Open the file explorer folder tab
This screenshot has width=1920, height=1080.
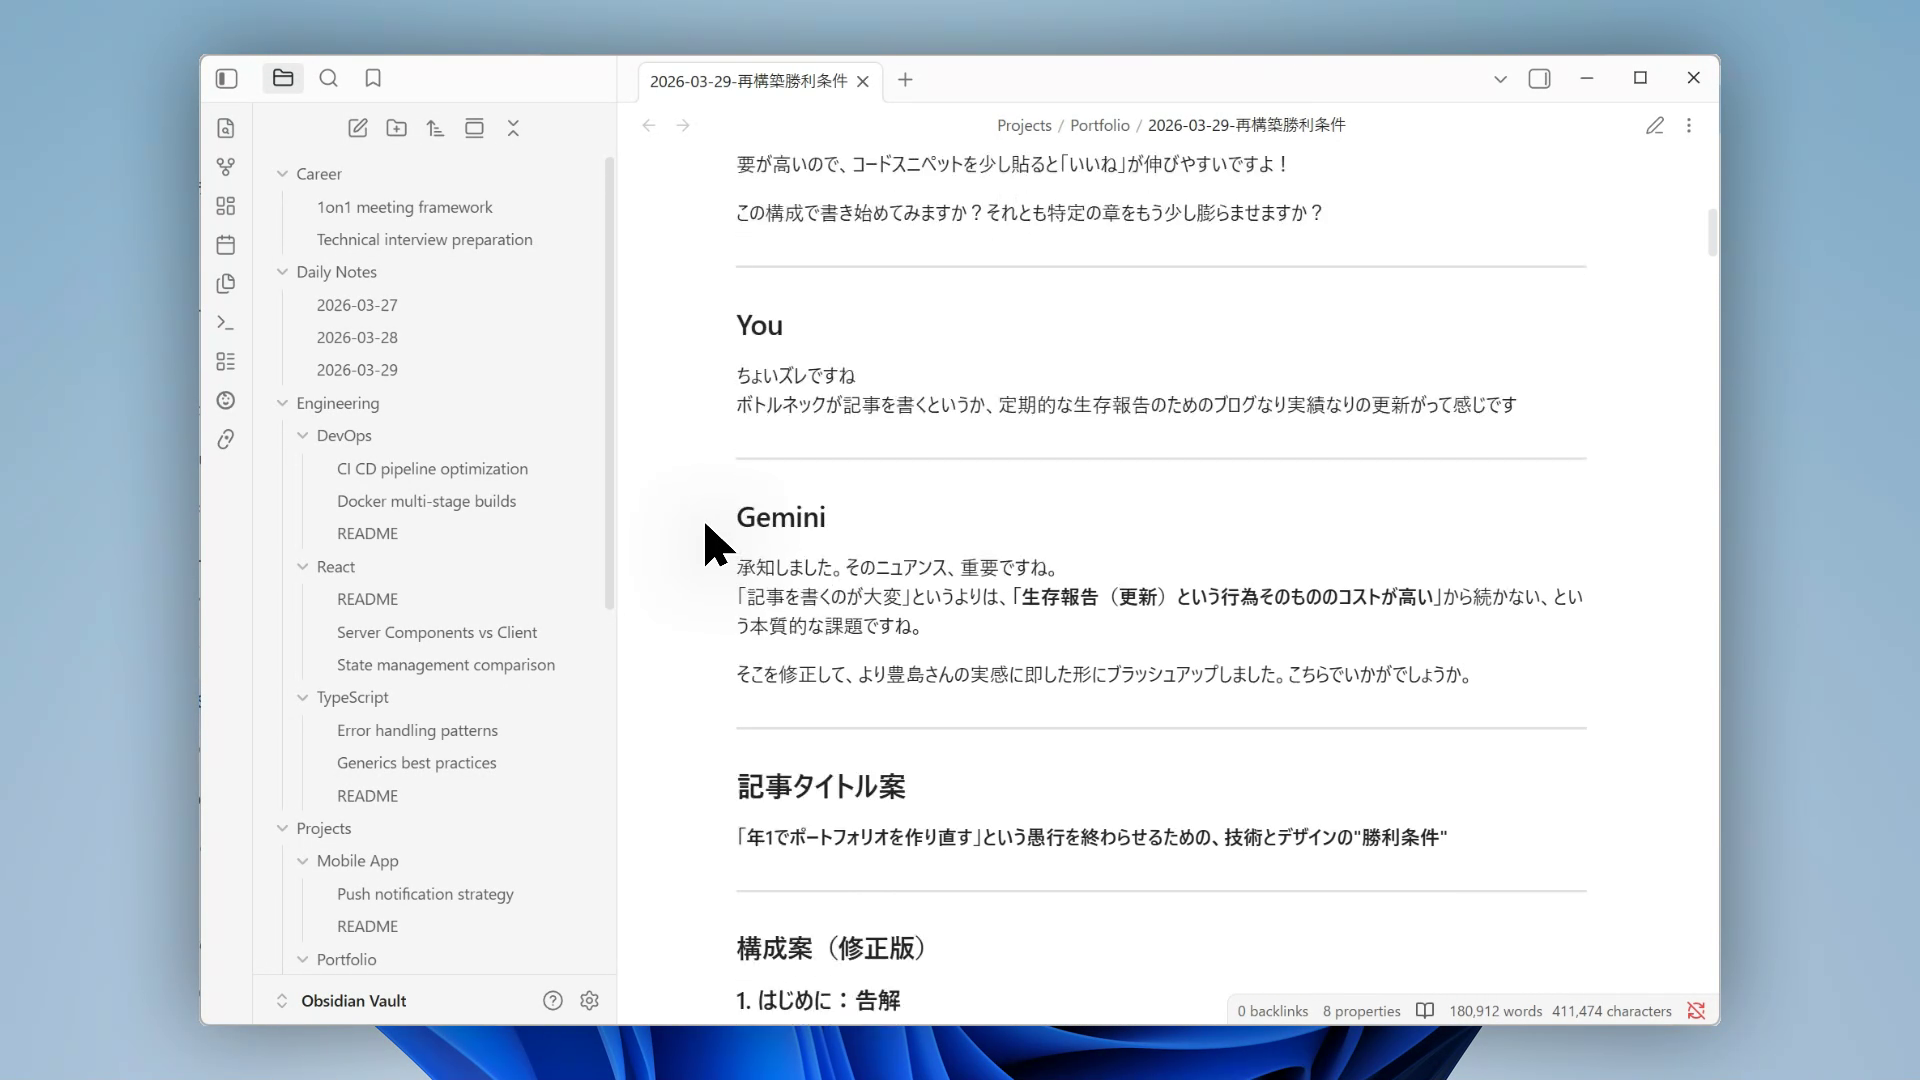point(283,78)
